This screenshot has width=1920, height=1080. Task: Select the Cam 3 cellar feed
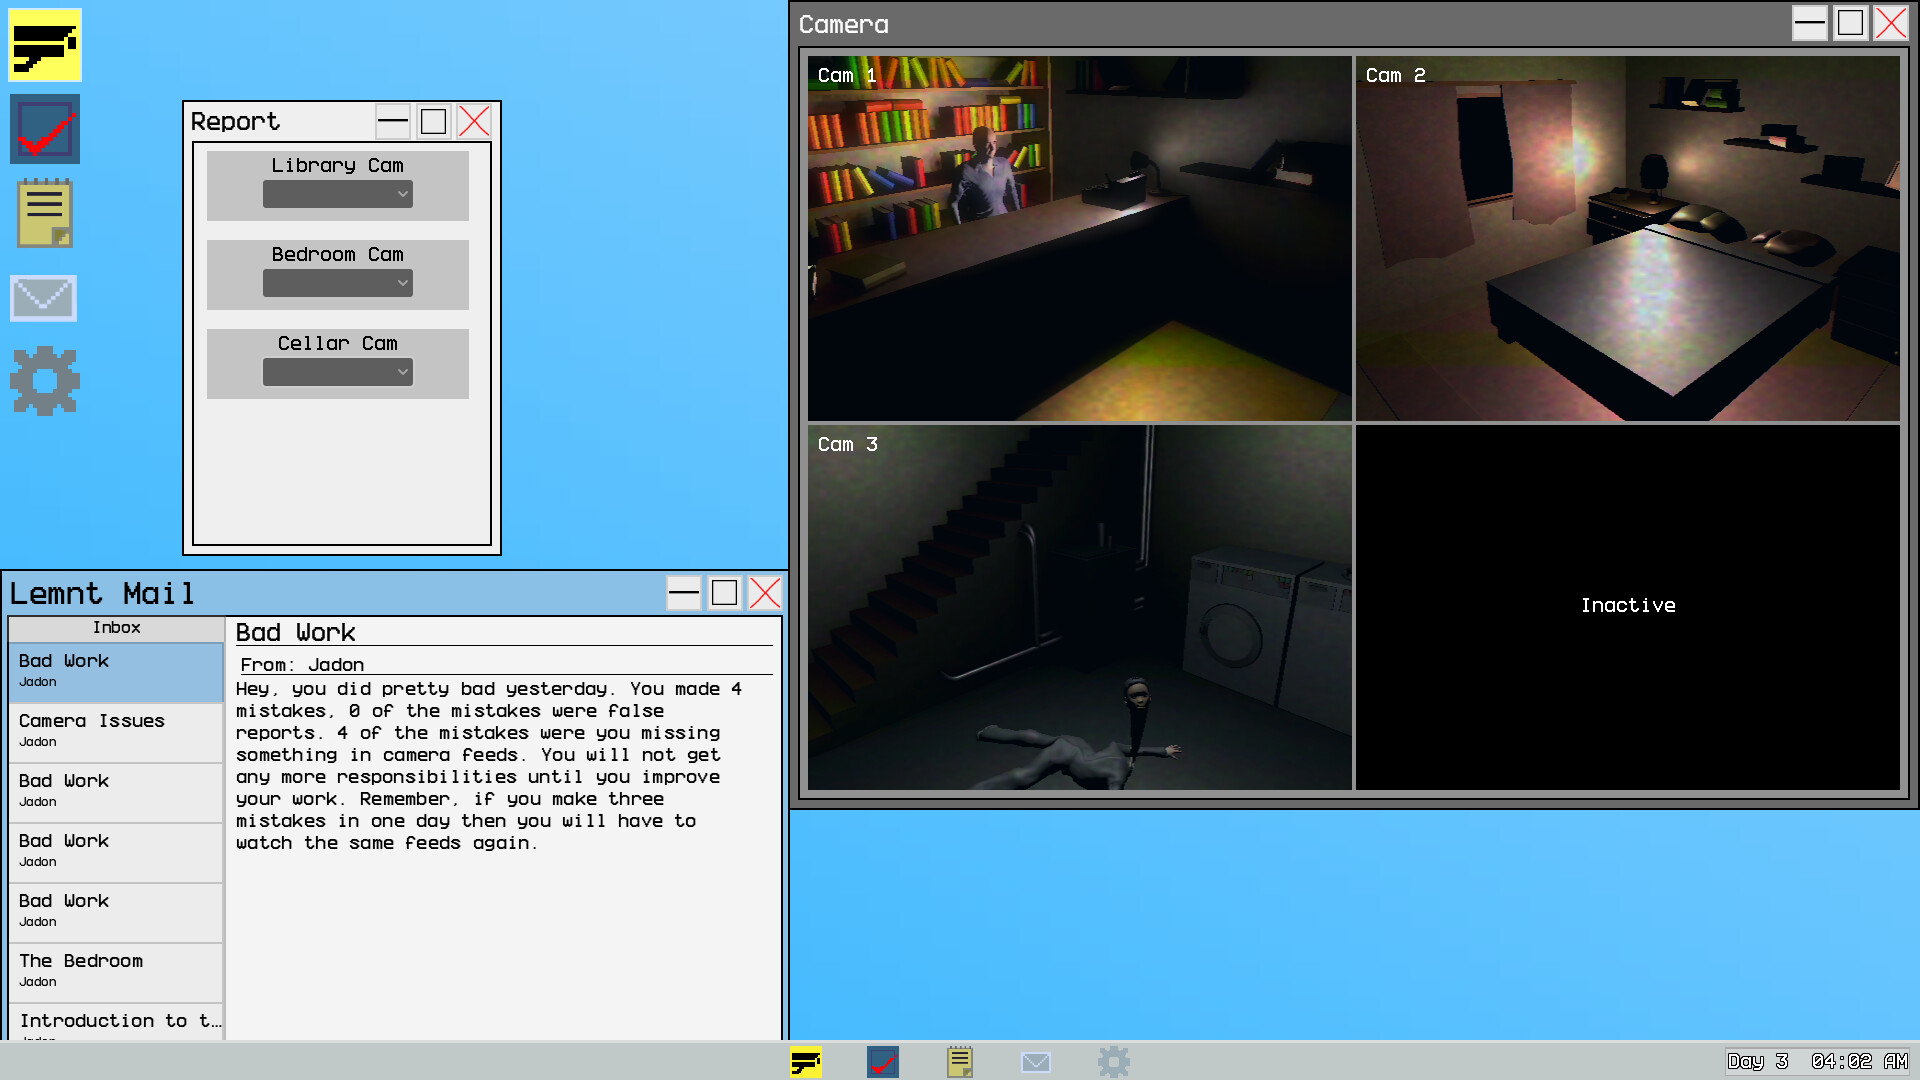coord(1079,607)
